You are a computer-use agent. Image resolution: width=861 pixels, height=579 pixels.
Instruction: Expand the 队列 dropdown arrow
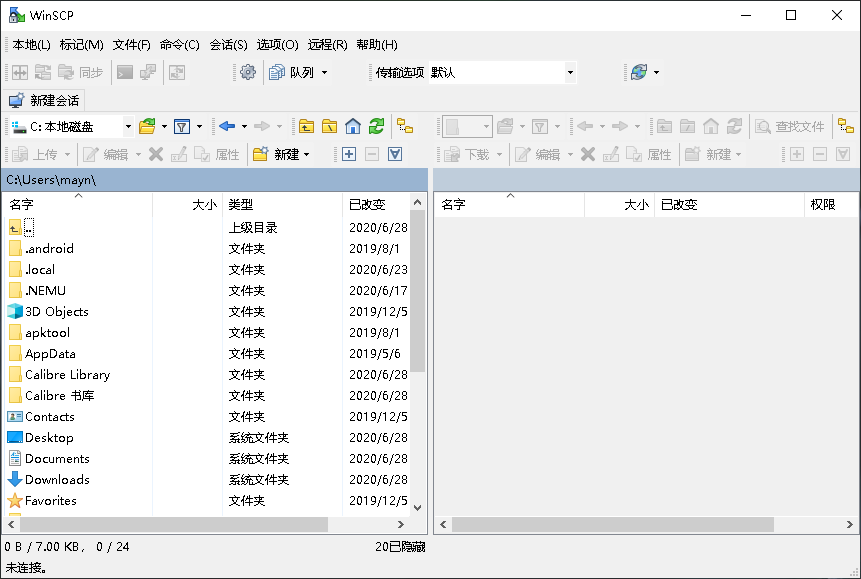click(325, 72)
